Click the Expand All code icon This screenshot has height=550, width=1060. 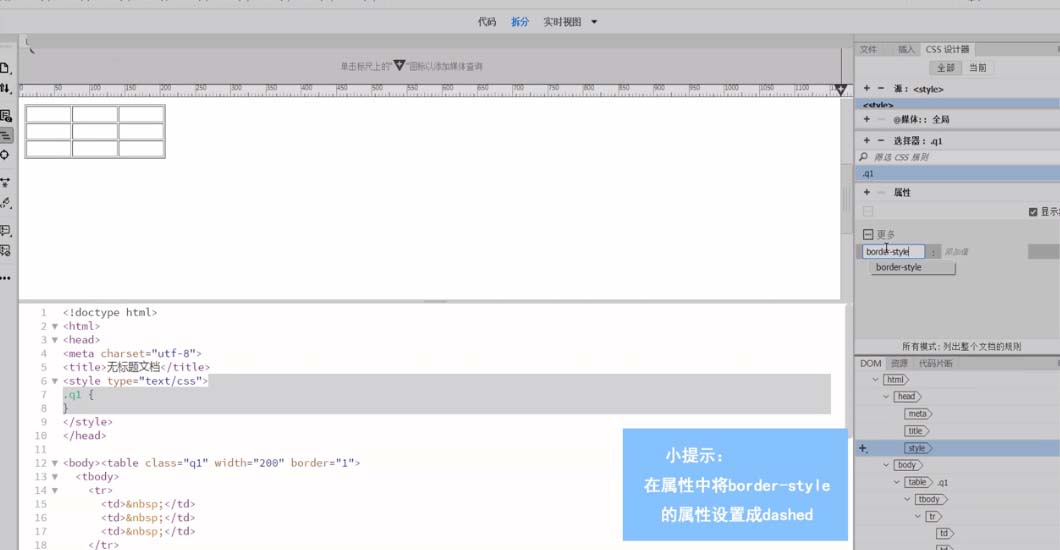tap(5, 183)
